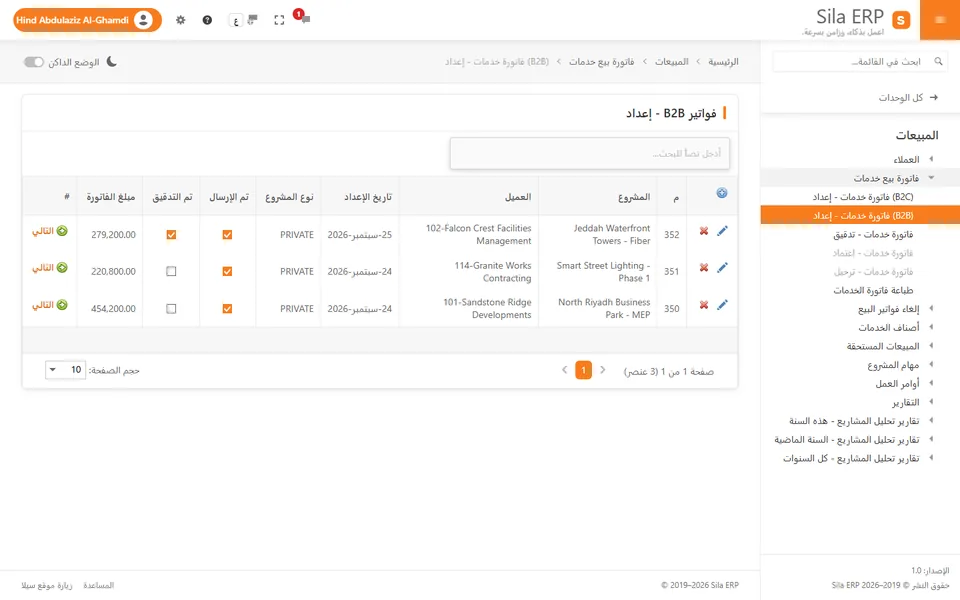Open the page size 10 dropdown
The image size is (960, 600).
tap(66, 370)
